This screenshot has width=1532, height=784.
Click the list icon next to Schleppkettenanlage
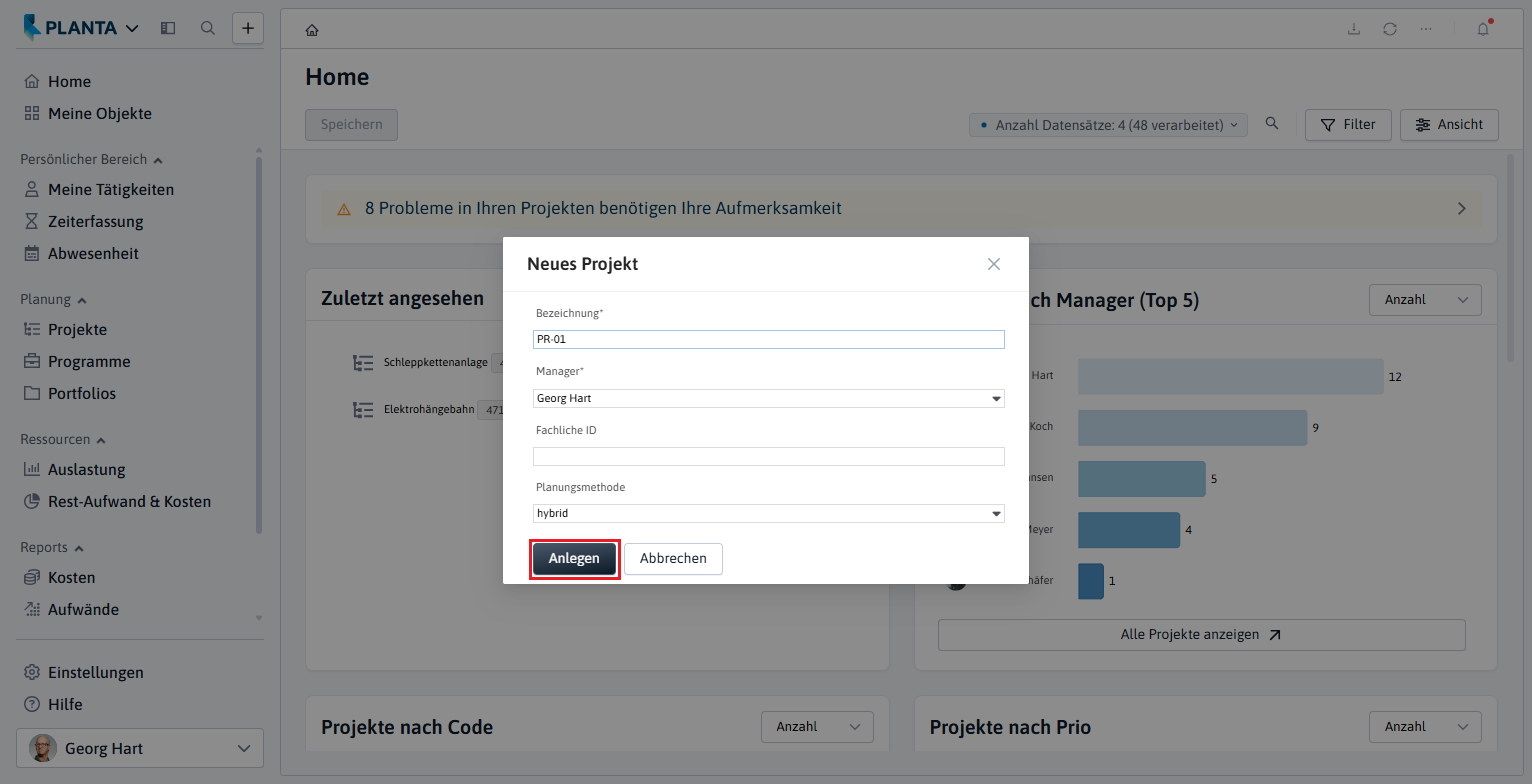click(363, 363)
